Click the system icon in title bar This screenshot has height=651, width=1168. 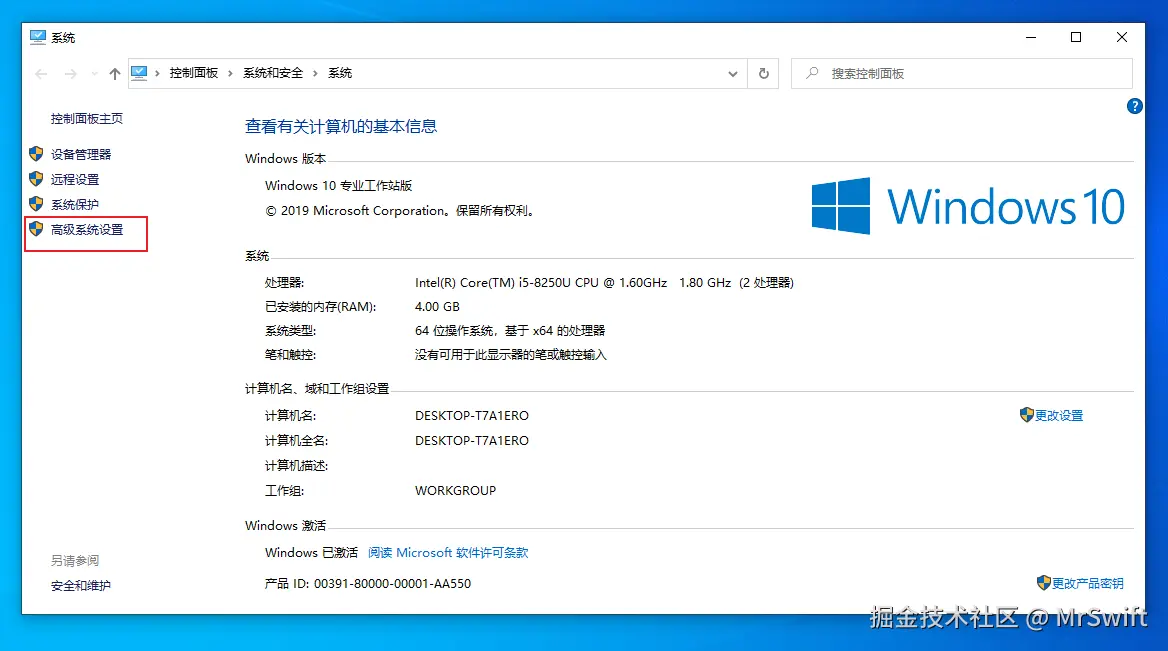tap(38, 37)
